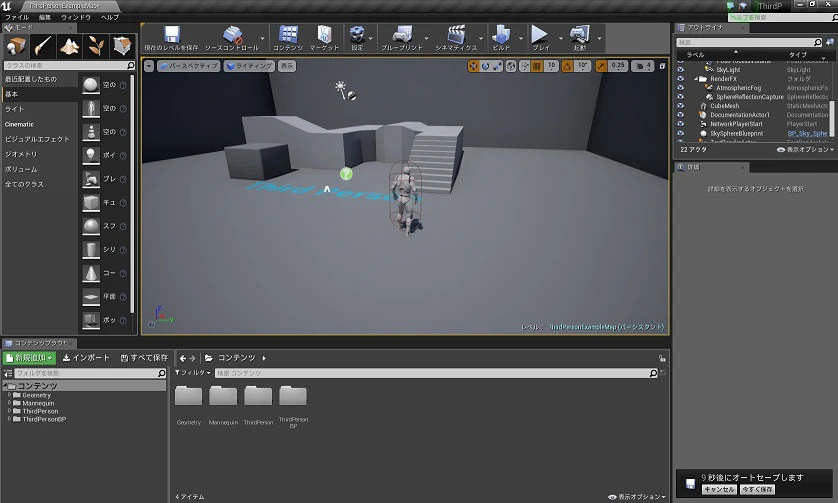Viewport: 838px width, 503px height.
Task: Click the インポート button in Content Browser
Action: (x=86, y=358)
